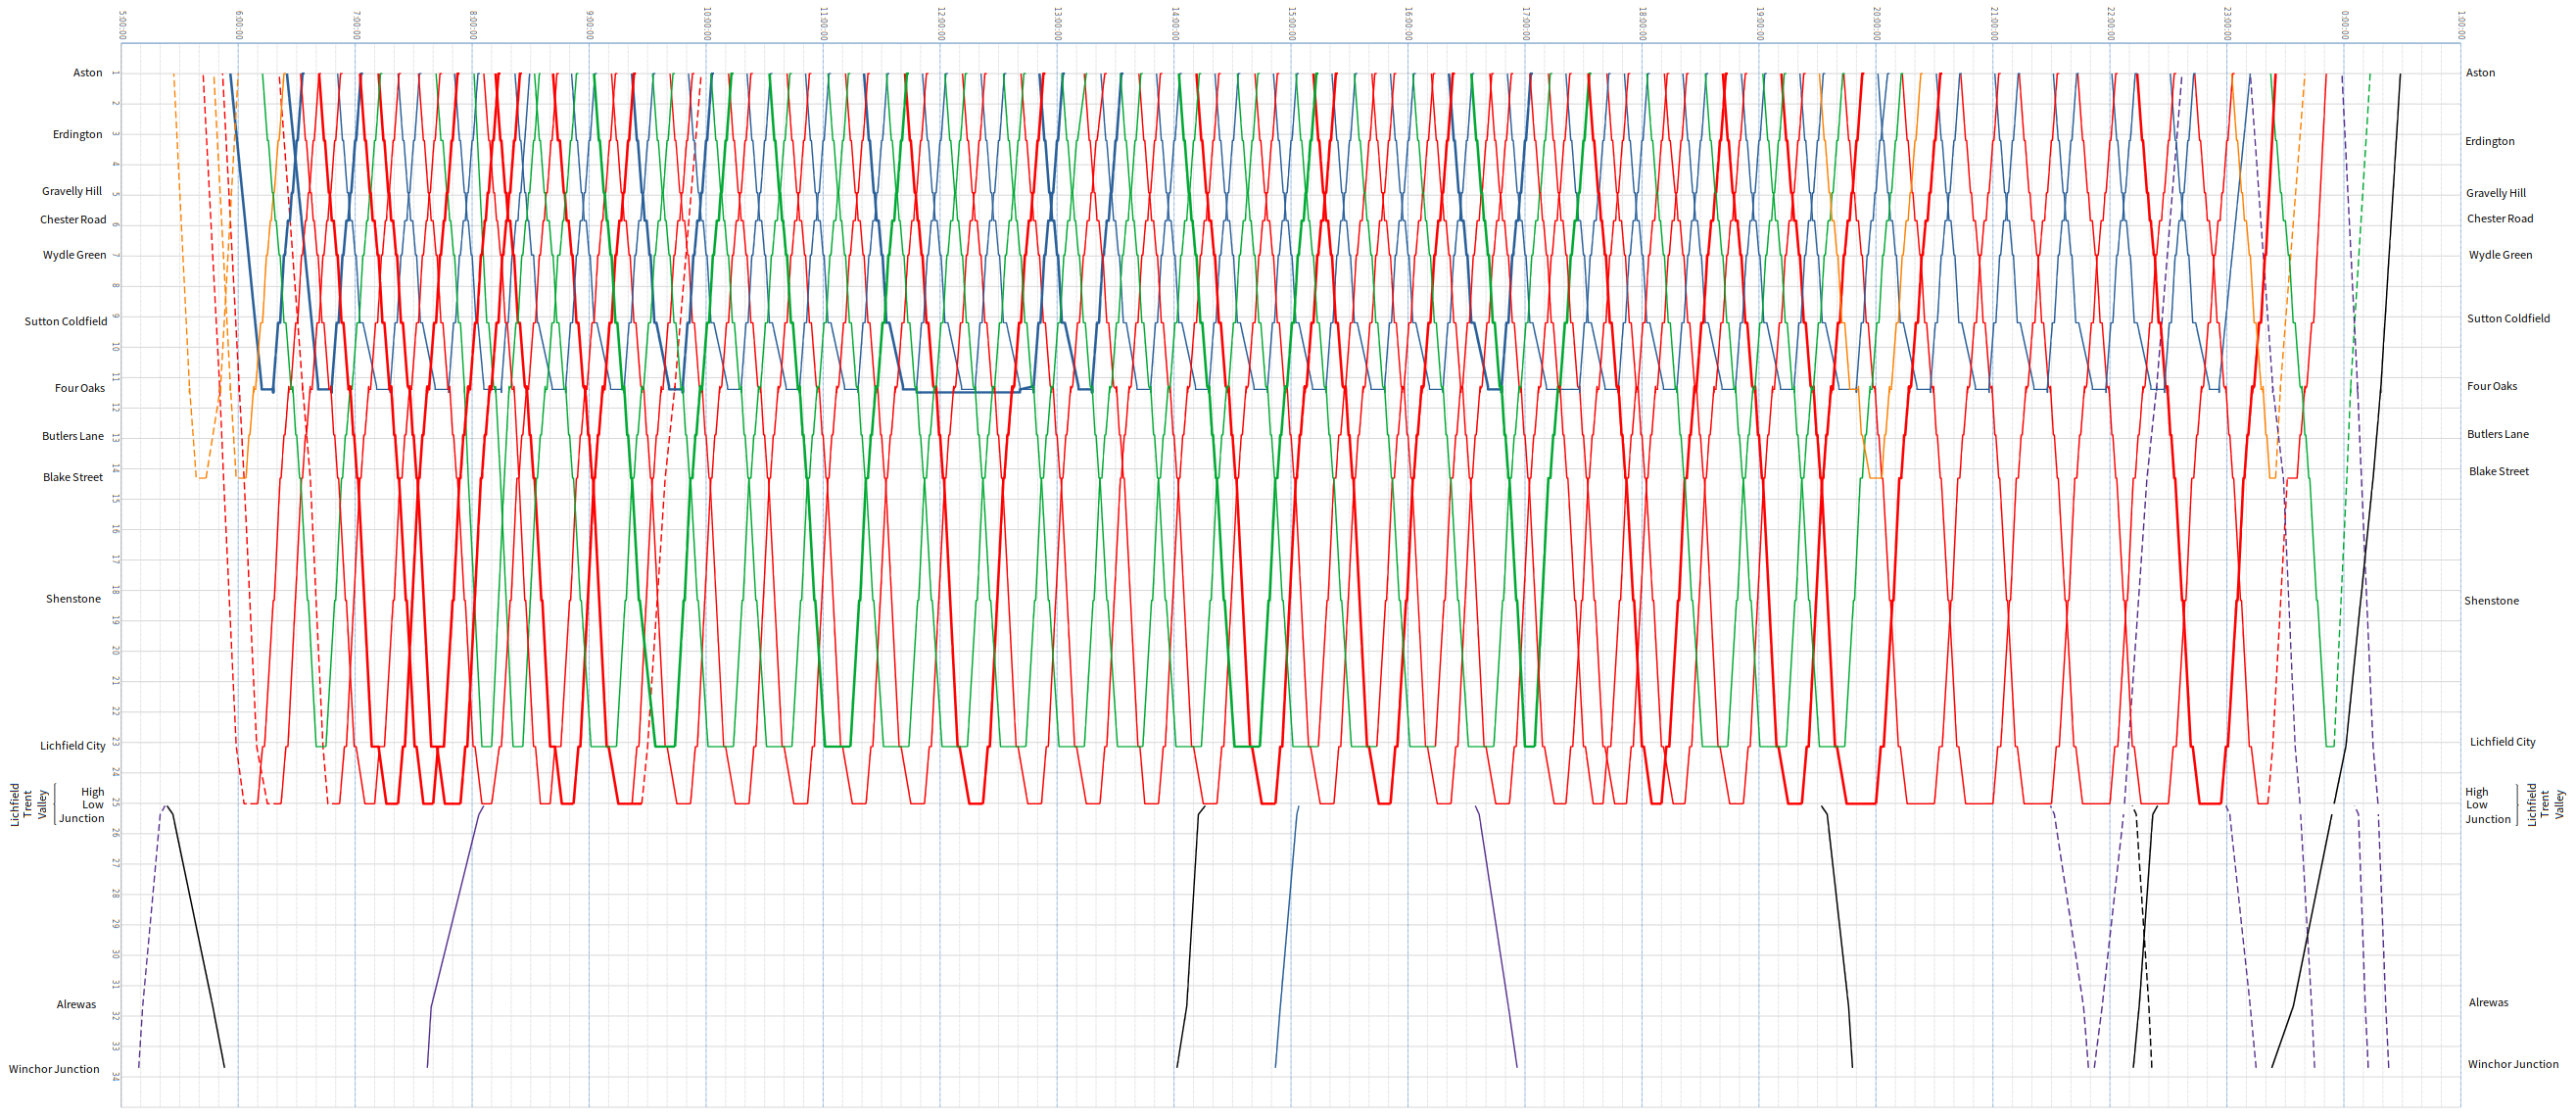This screenshot has width=2576, height=1118.
Task: Select the left-side Erdington station label
Action: [x=77, y=134]
